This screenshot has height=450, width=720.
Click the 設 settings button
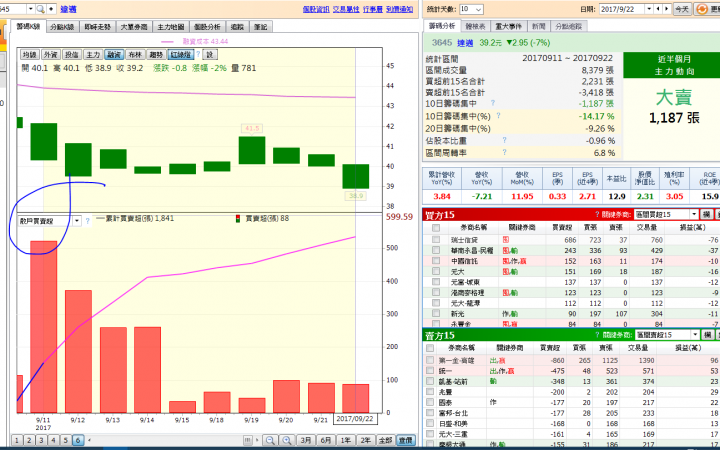click(210, 55)
